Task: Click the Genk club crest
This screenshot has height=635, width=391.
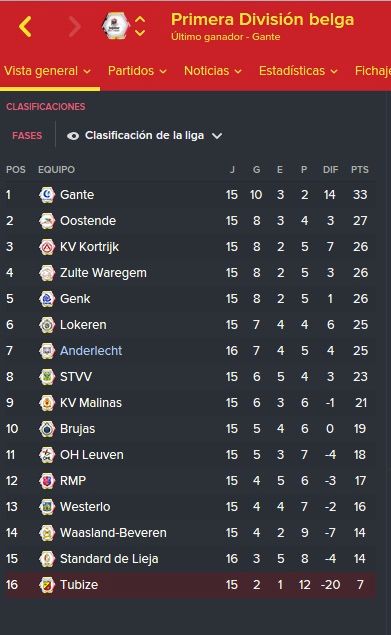Action: (47, 299)
